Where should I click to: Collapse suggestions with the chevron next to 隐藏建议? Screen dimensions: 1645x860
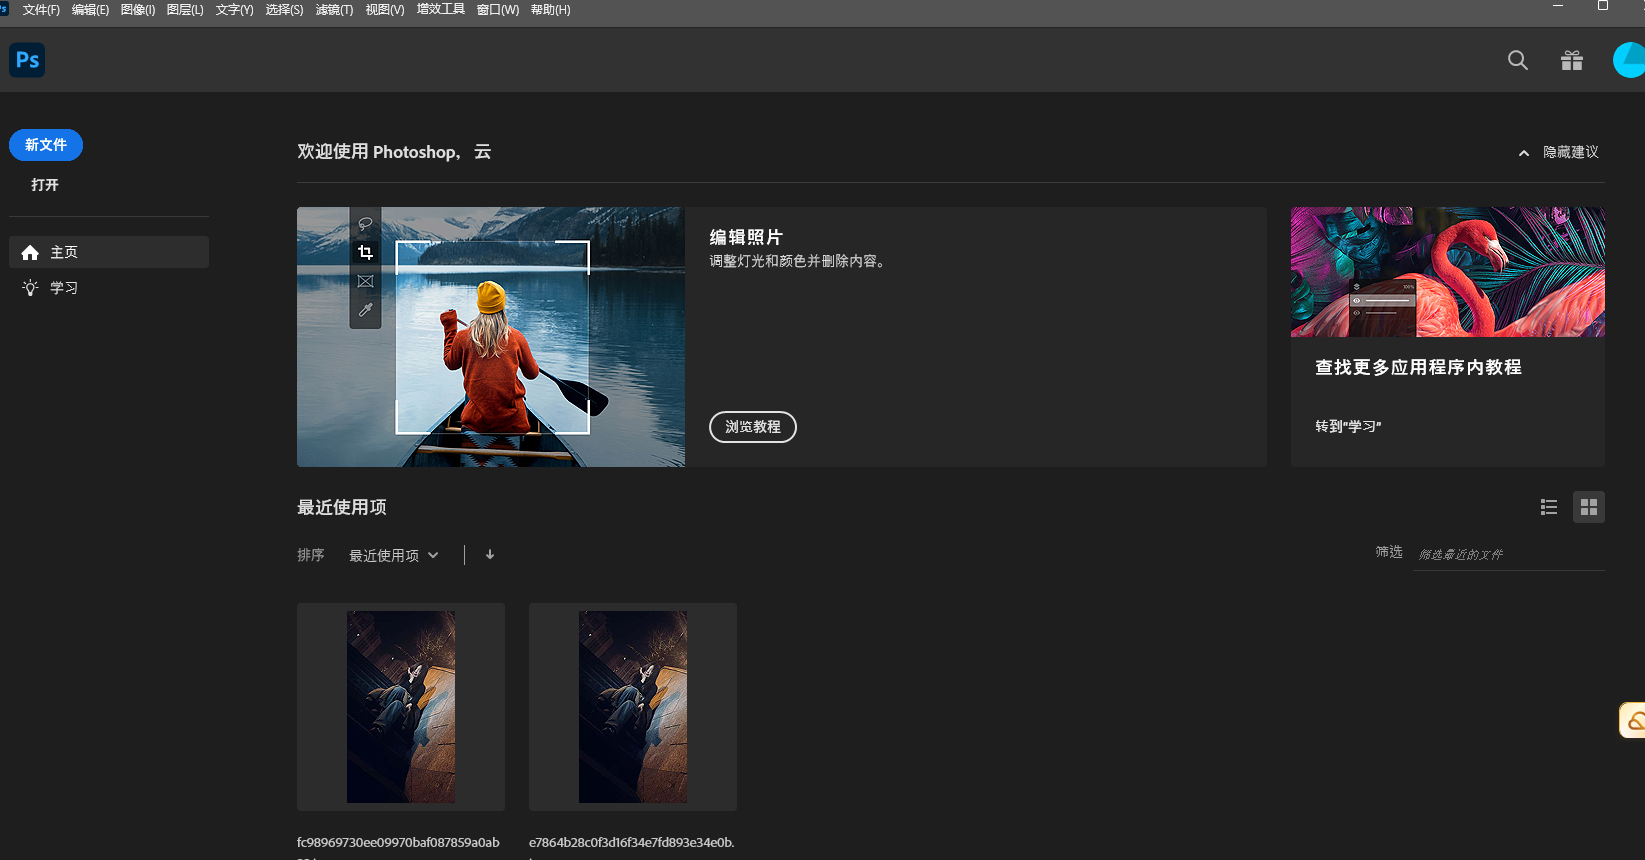point(1524,153)
